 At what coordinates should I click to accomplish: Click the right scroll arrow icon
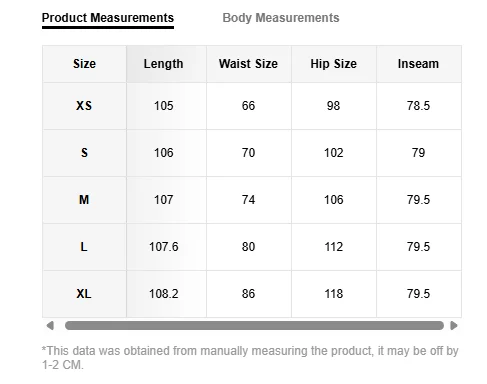pyautogui.click(x=454, y=326)
